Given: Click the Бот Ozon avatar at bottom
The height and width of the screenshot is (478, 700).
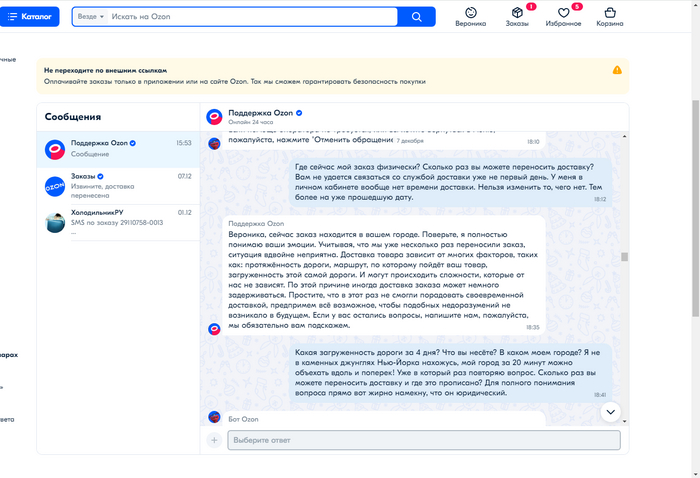Looking at the screenshot, I should coord(214,417).
